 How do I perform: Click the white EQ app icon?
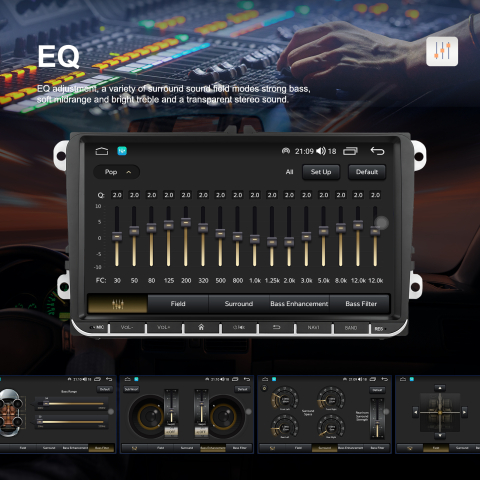tap(442, 51)
